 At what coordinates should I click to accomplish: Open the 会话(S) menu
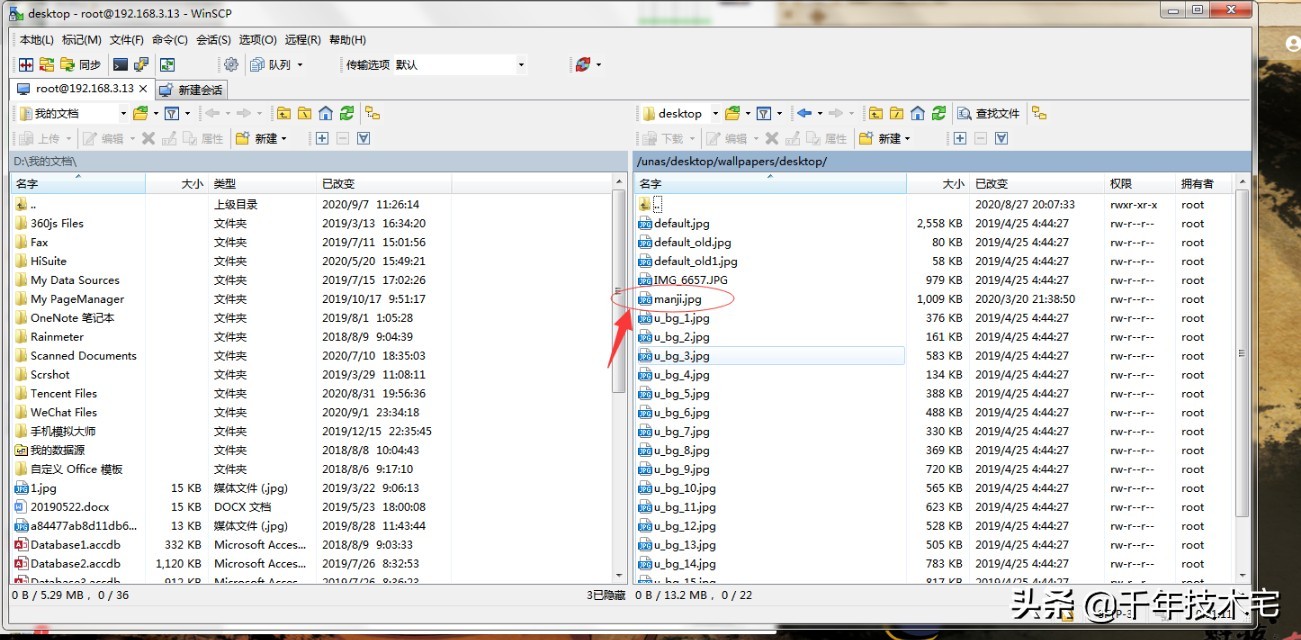[x=214, y=40]
